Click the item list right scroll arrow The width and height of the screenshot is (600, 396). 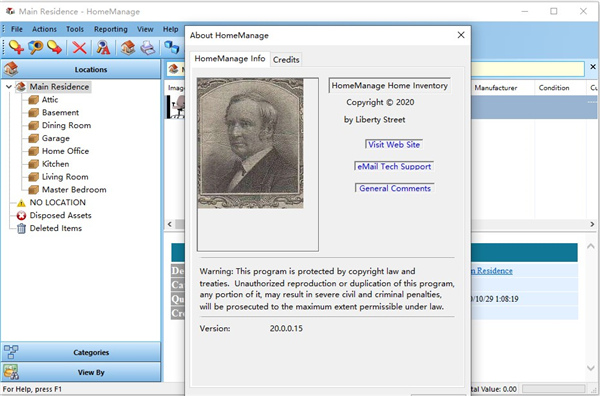(592, 224)
